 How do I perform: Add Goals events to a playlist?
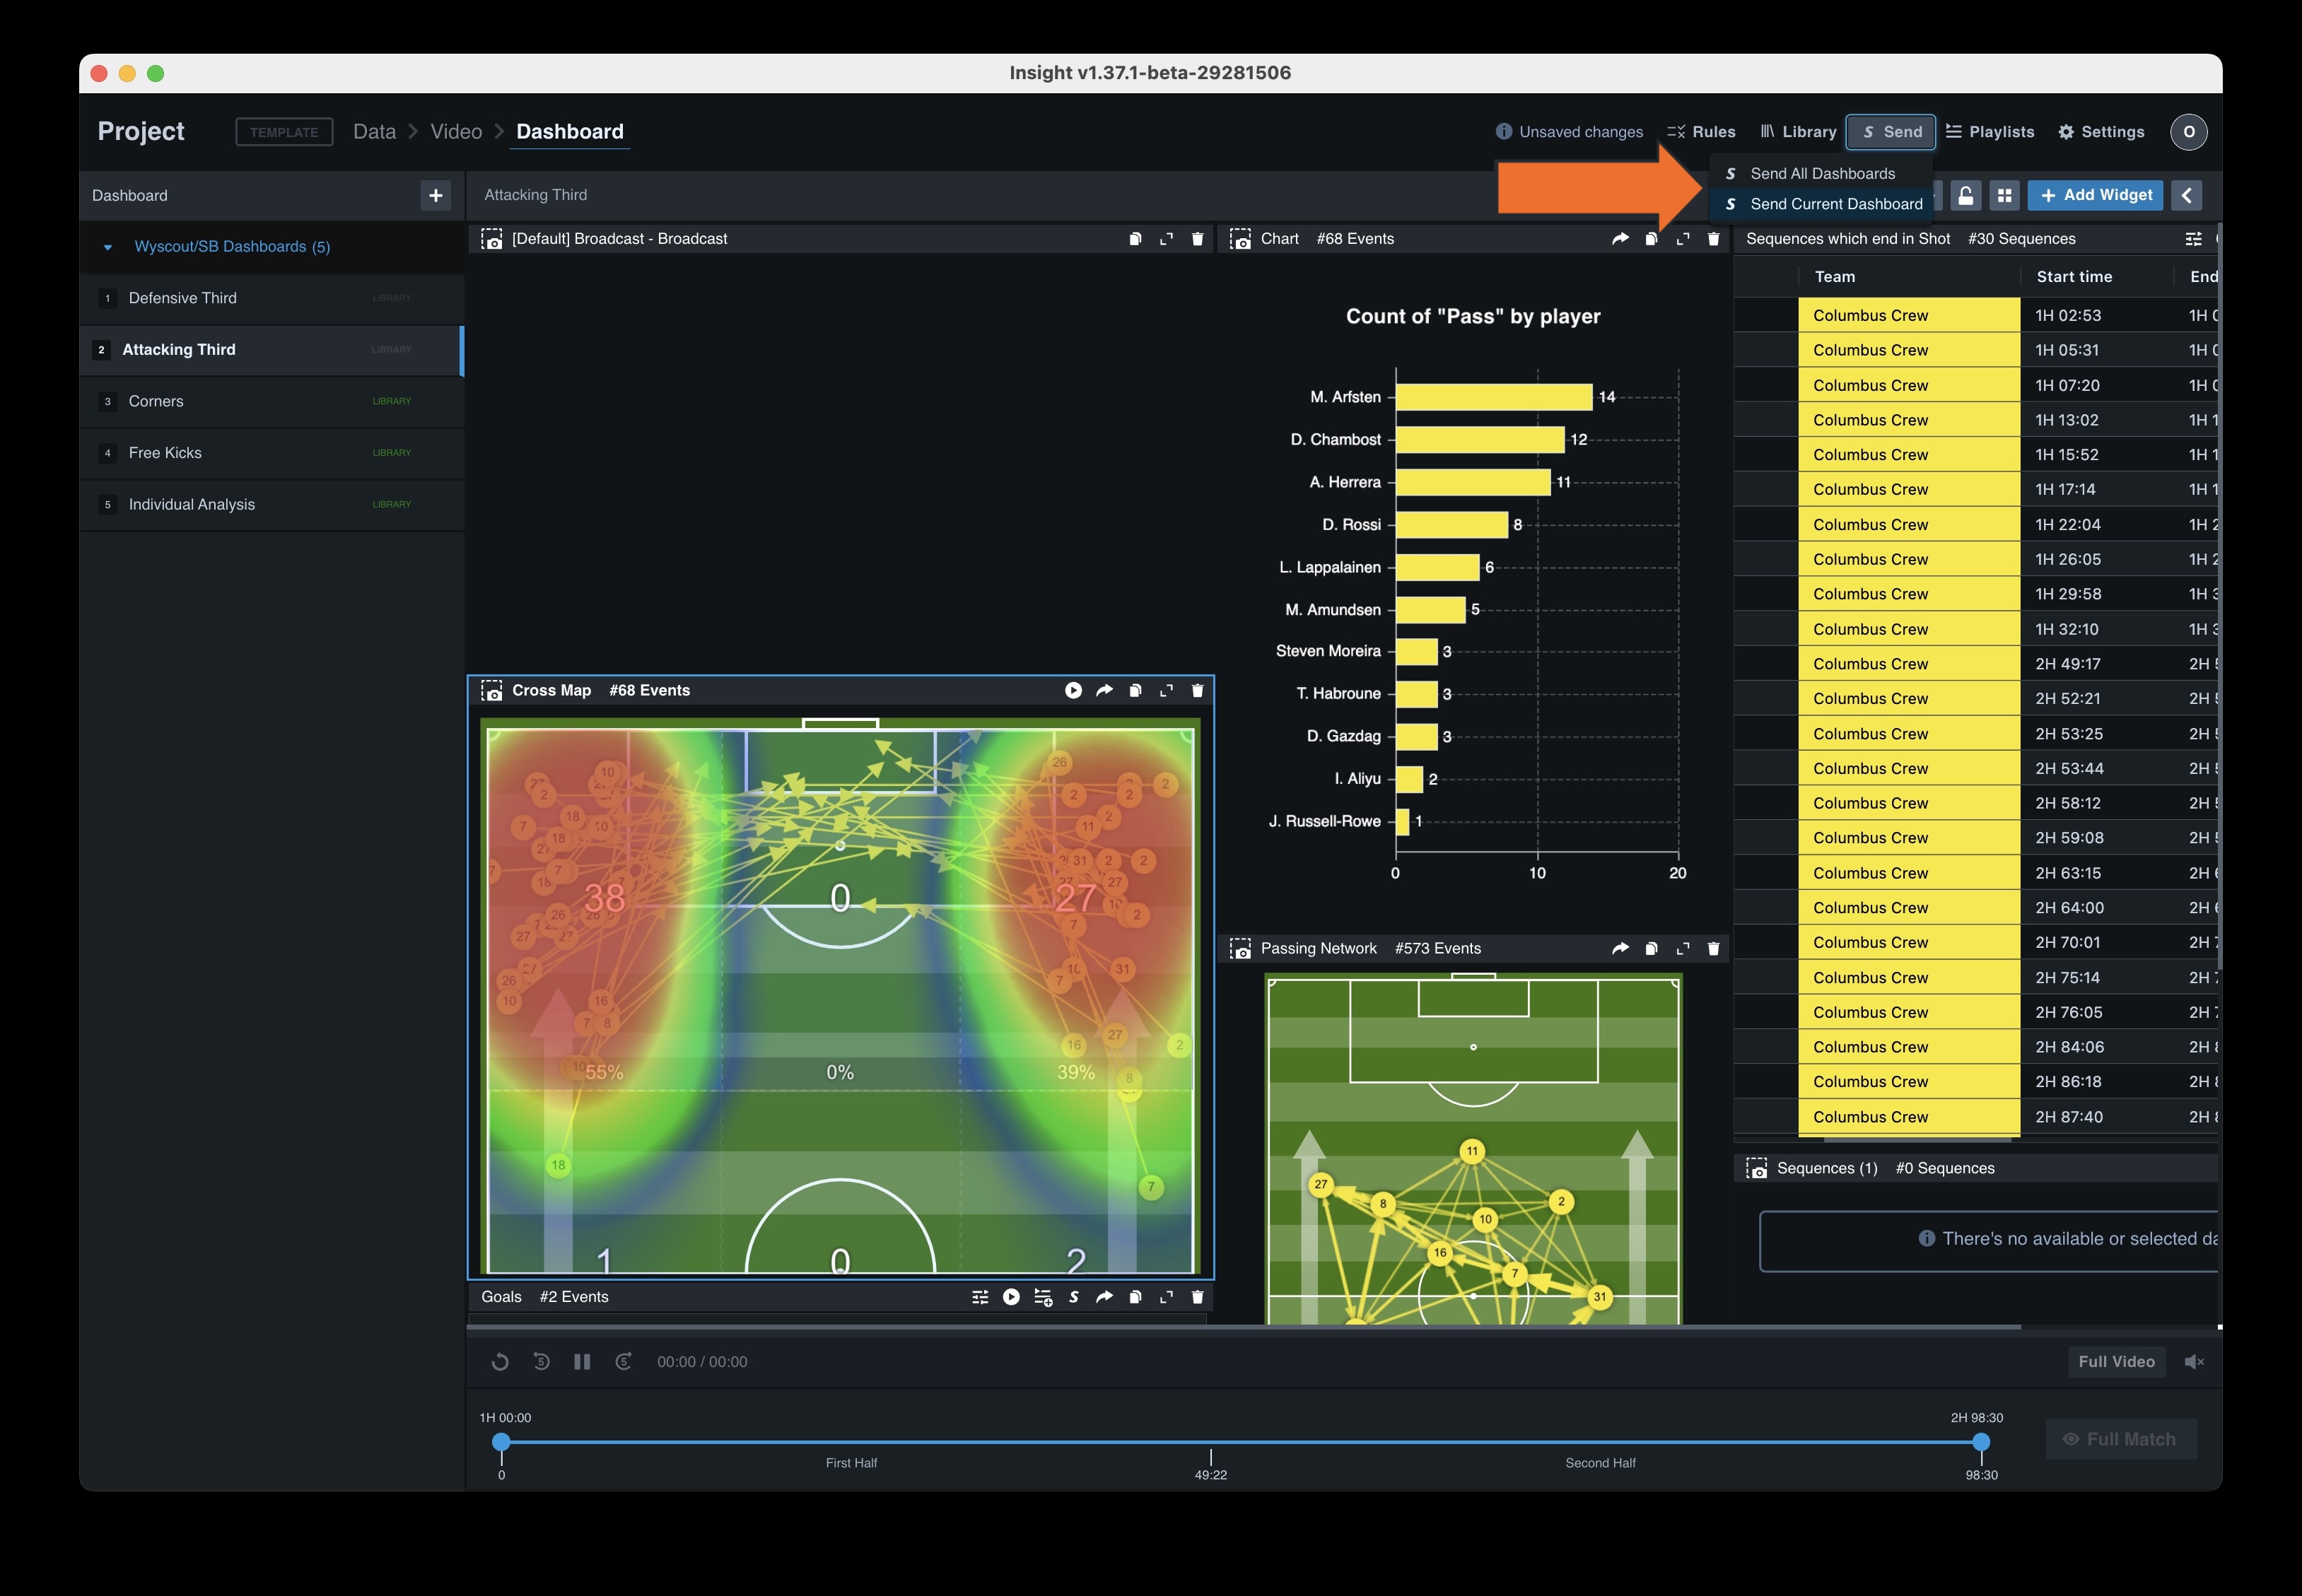[1042, 1297]
